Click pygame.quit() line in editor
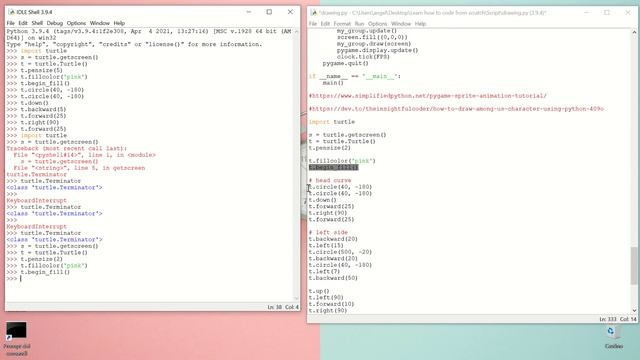Image resolution: width=640 pixels, height=360 pixels. (345, 64)
